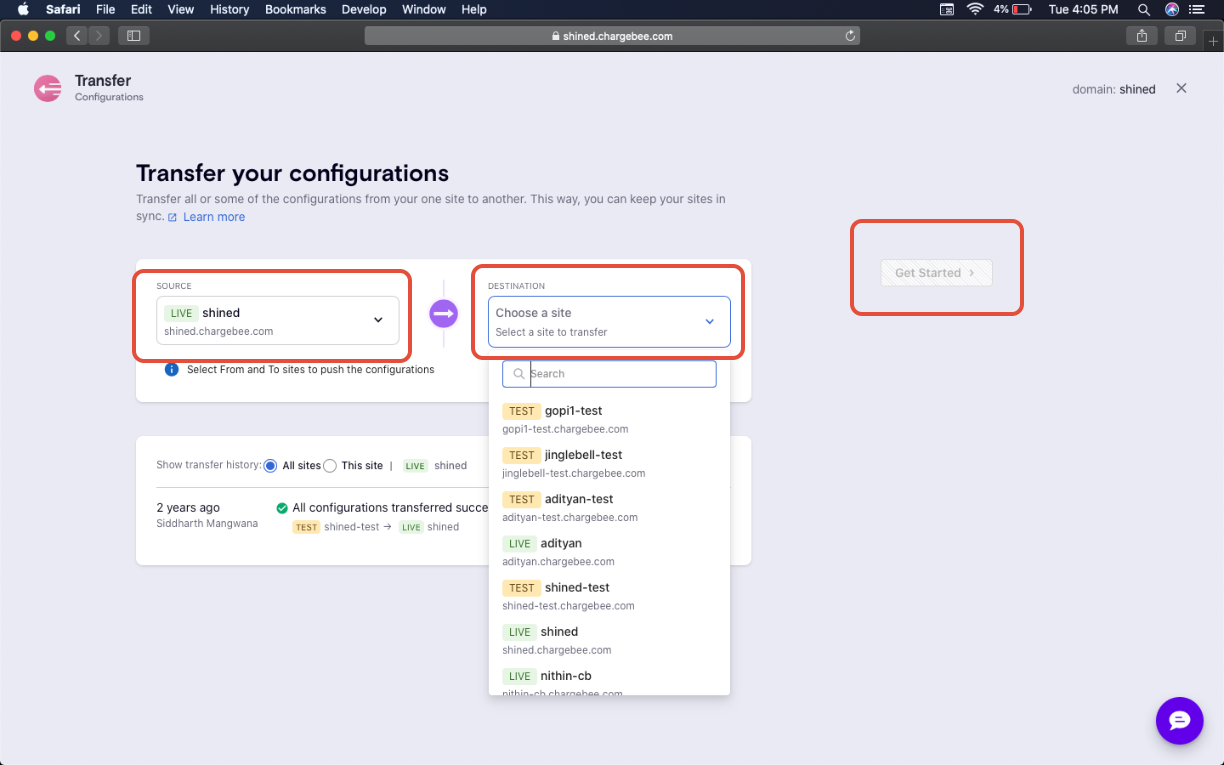Open the History menu in the menu bar

(x=229, y=10)
